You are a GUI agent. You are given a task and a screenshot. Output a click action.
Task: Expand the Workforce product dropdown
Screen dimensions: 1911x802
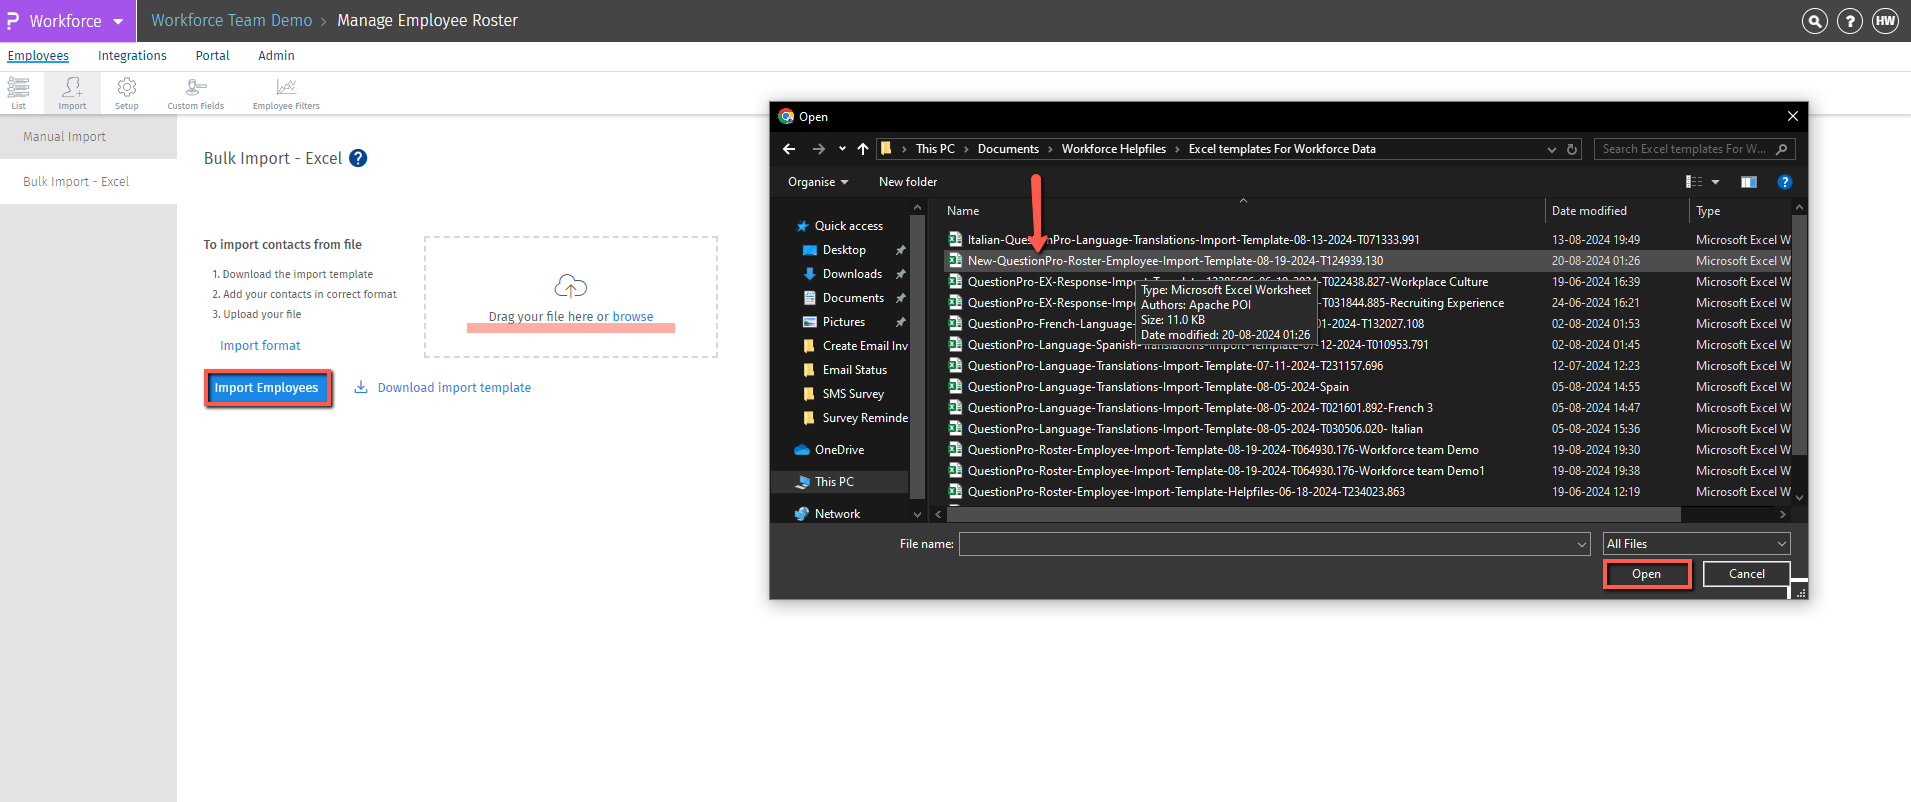tap(118, 21)
